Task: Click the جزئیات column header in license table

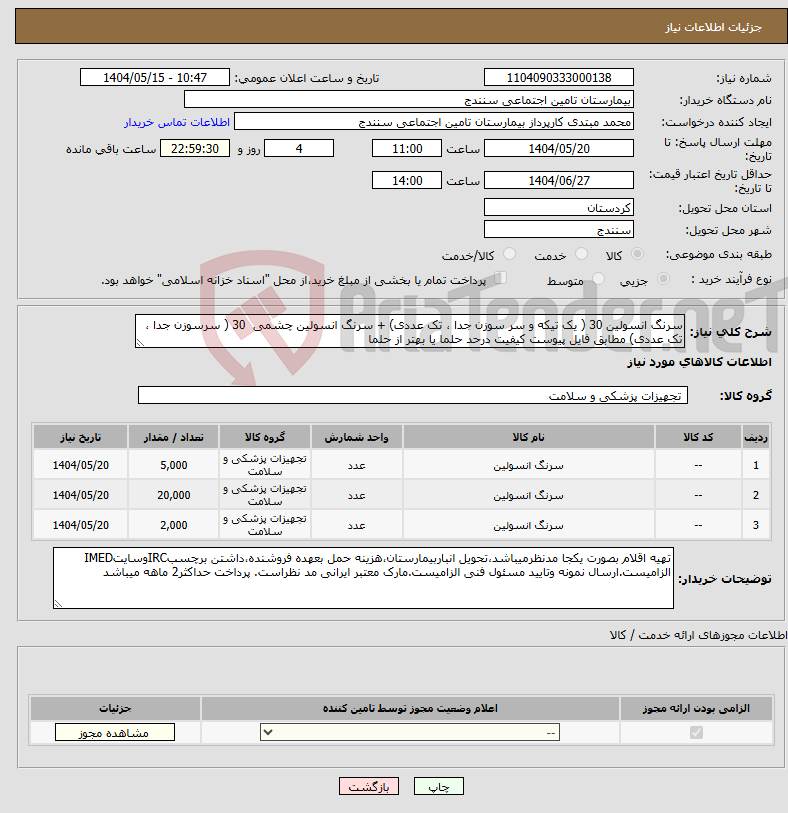Action: tap(115, 708)
